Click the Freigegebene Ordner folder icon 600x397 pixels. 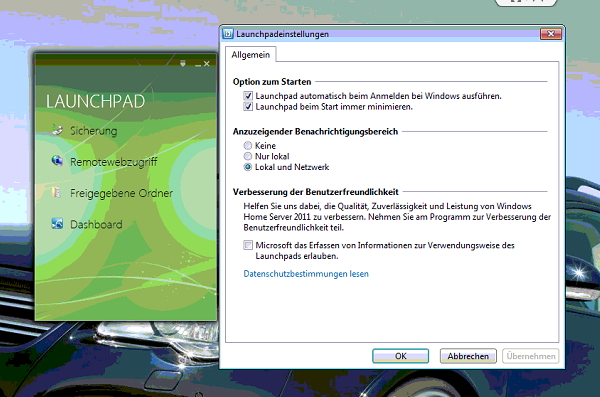pos(57,192)
